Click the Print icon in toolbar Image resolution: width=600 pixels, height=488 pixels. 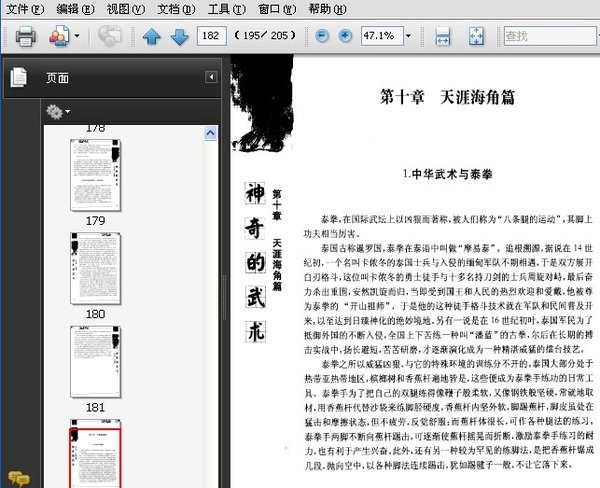[24, 36]
